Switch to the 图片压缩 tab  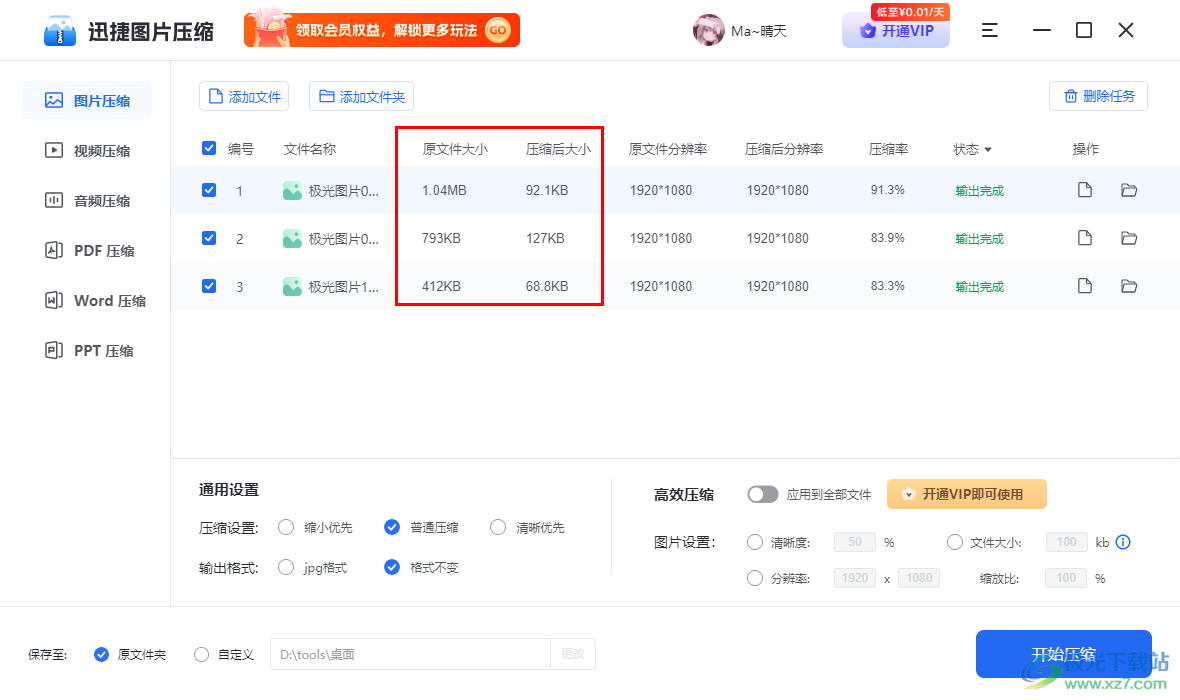[87, 100]
